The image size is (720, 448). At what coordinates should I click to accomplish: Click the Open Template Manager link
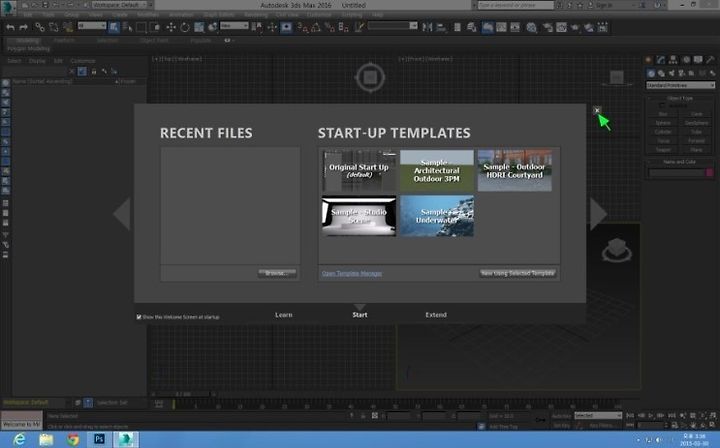pyautogui.click(x=352, y=274)
